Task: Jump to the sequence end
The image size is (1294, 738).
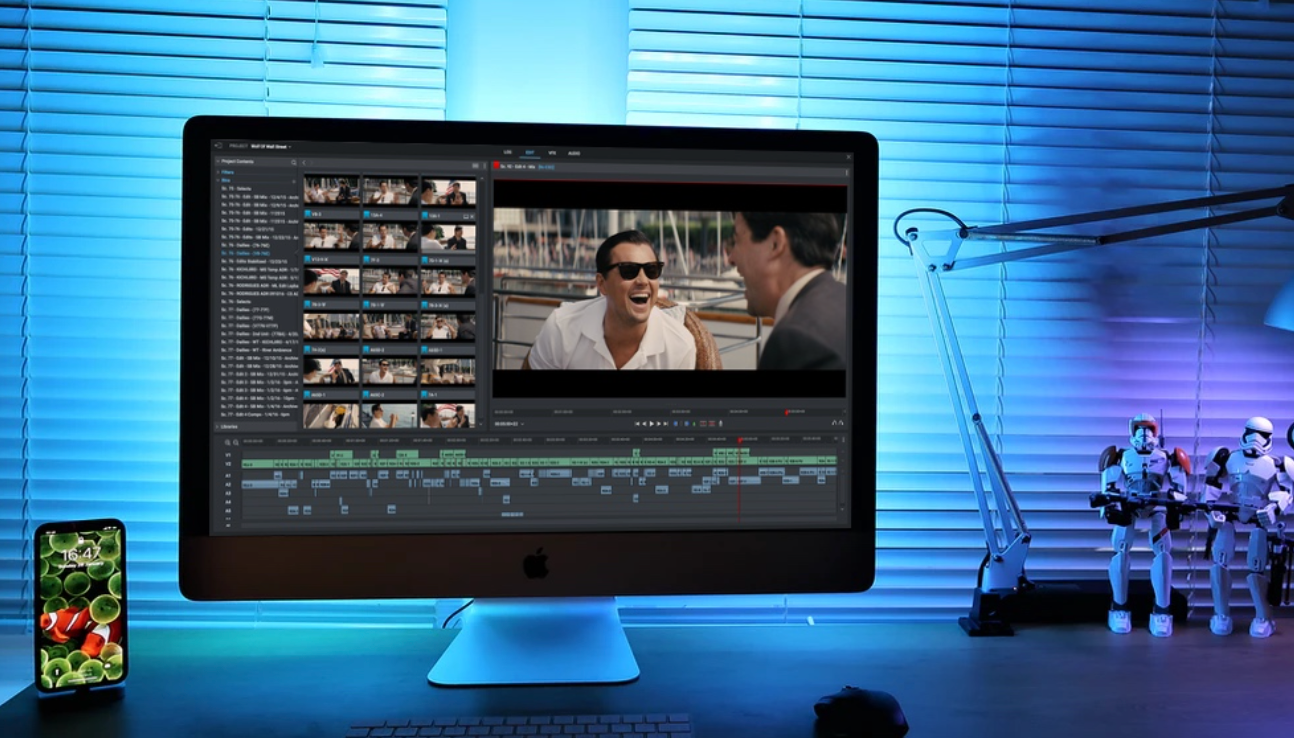Action: [667, 423]
